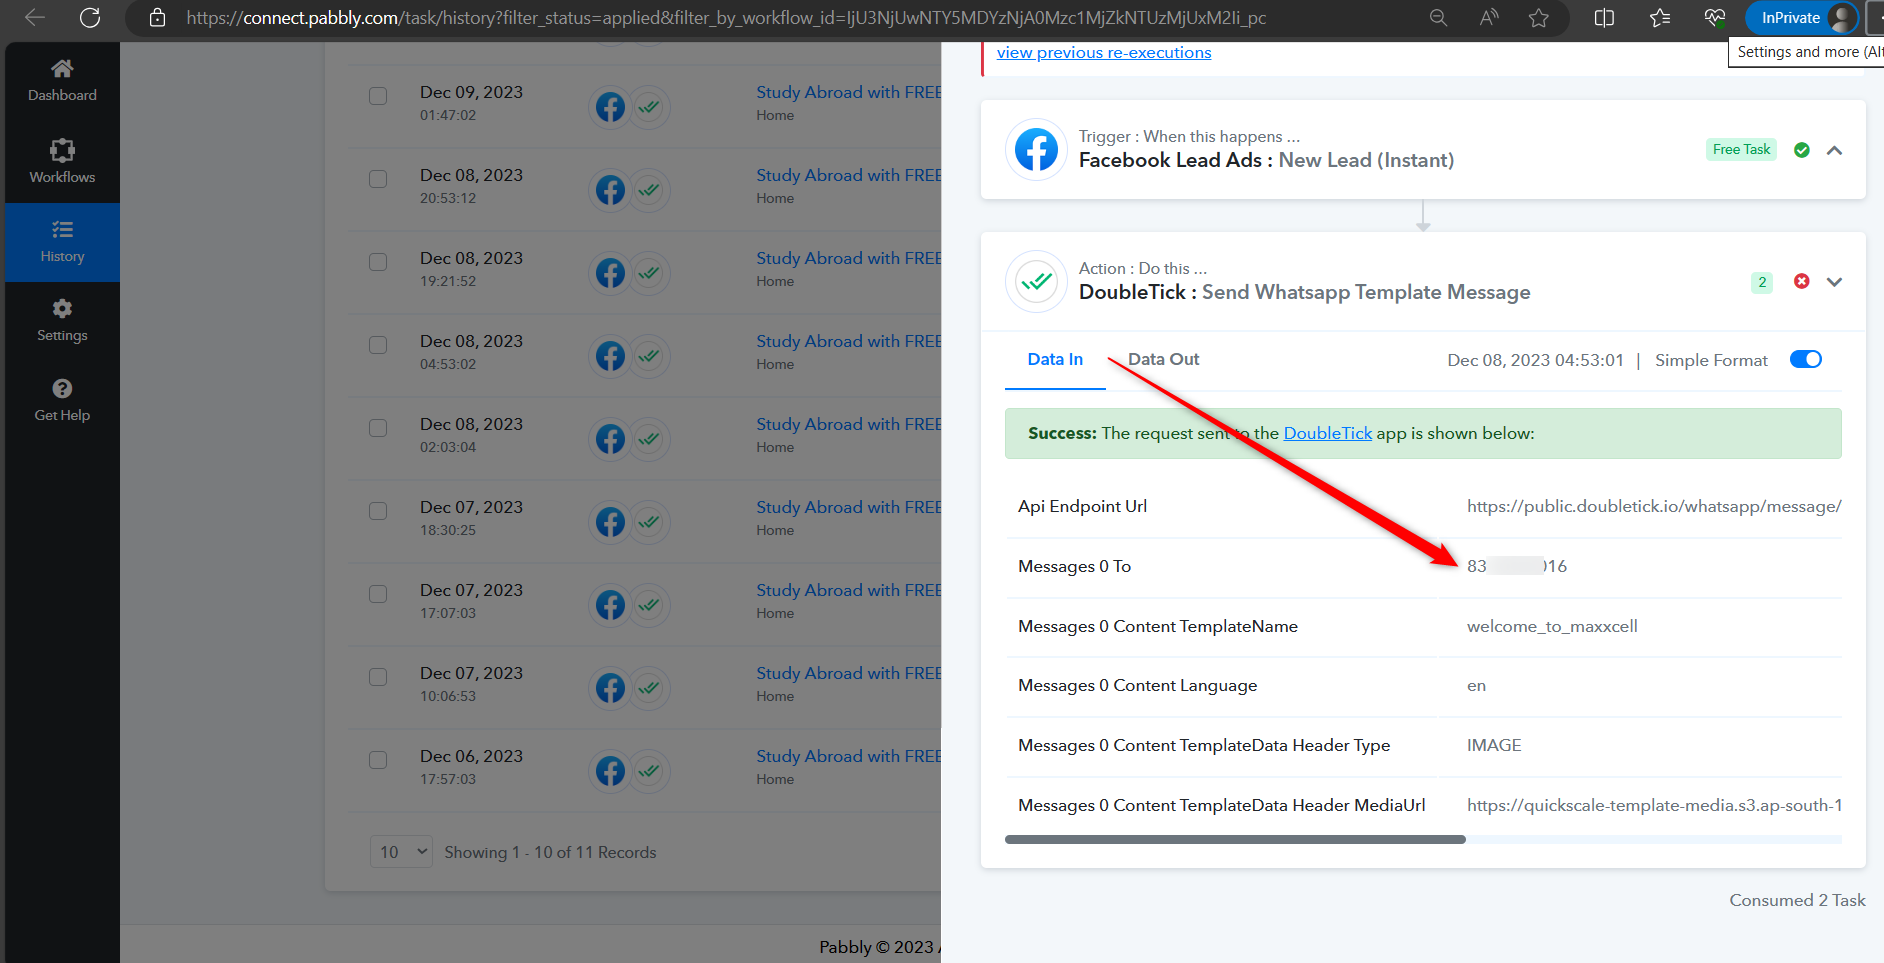Click the IMAGE header type value
Viewport: 1884px width, 963px height.
coord(1494,746)
